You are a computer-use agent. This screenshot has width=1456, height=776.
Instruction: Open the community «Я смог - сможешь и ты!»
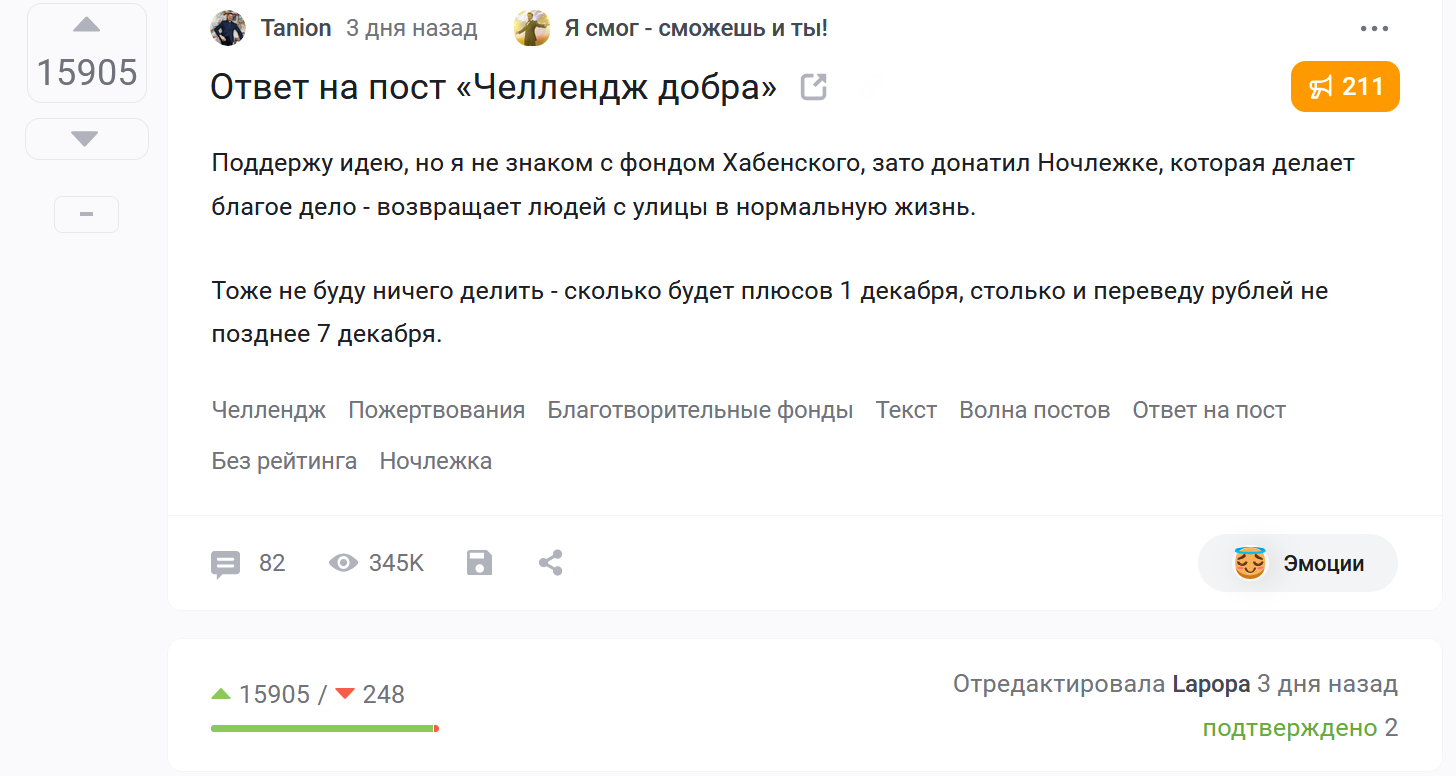point(695,28)
